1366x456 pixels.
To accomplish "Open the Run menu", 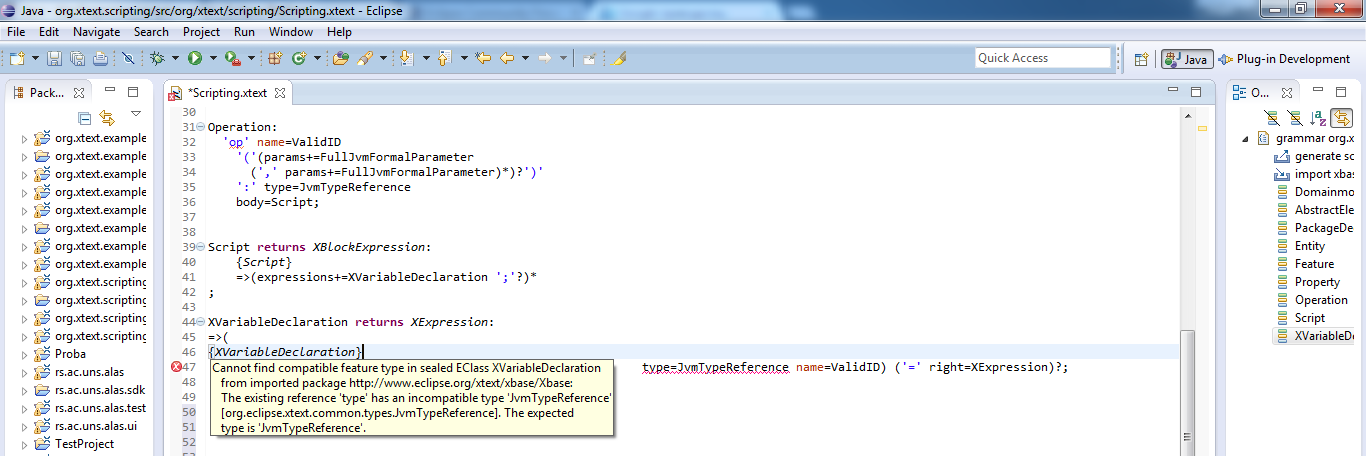I will 244,32.
